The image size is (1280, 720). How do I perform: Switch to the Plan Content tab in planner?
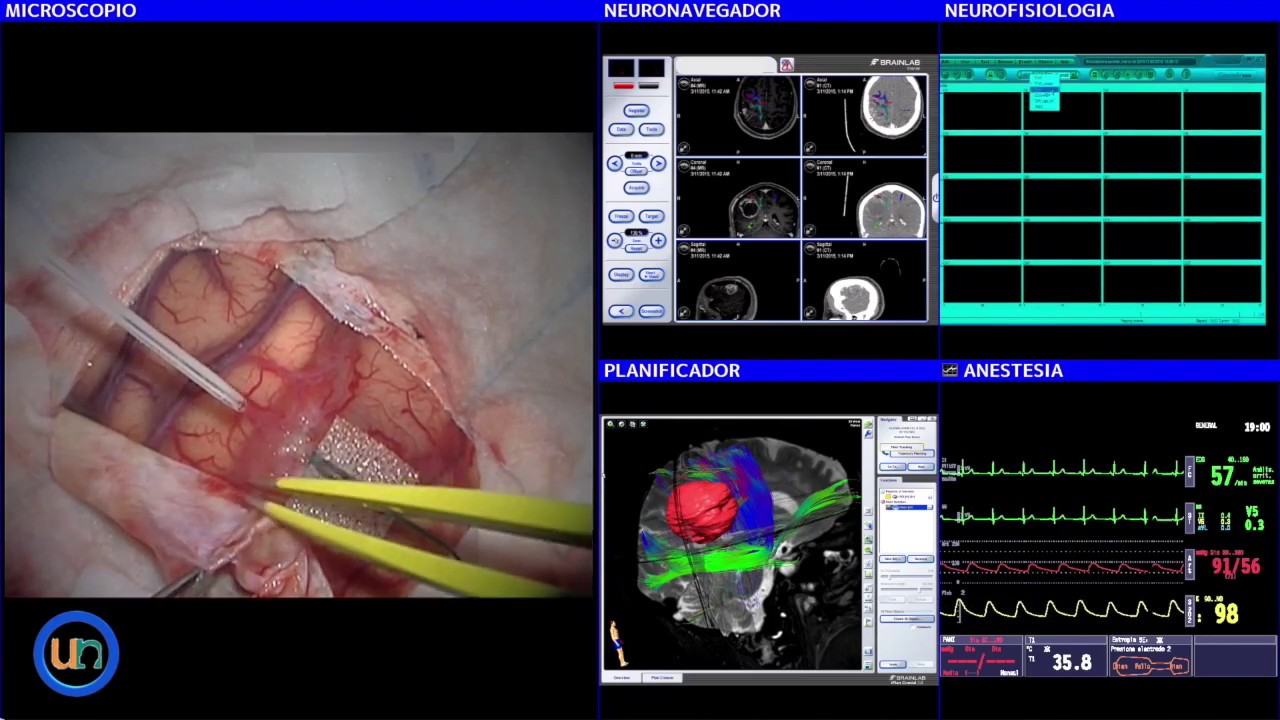pos(662,678)
